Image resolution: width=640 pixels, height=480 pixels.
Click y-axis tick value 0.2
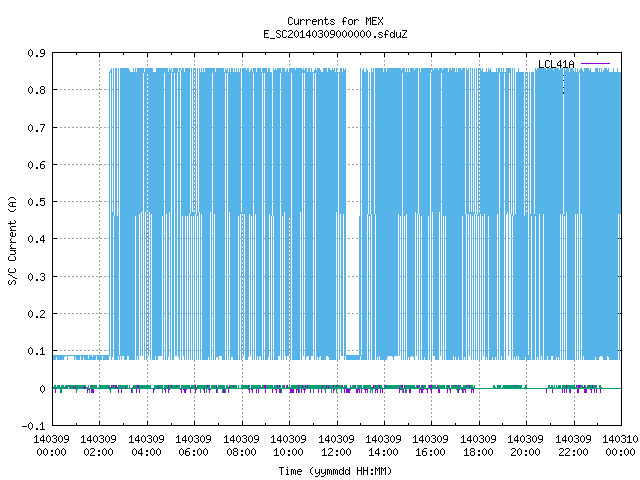tap(36, 314)
